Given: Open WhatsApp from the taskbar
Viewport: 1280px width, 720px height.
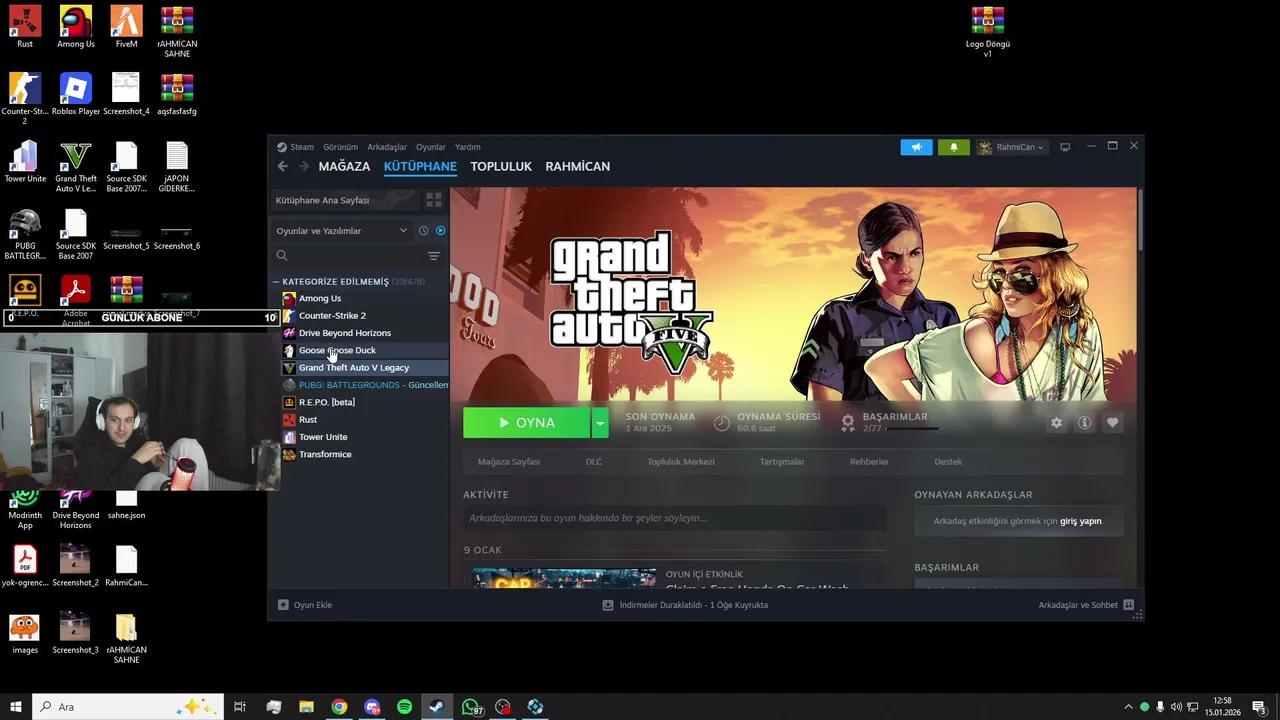Looking at the screenshot, I should pos(470,707).
